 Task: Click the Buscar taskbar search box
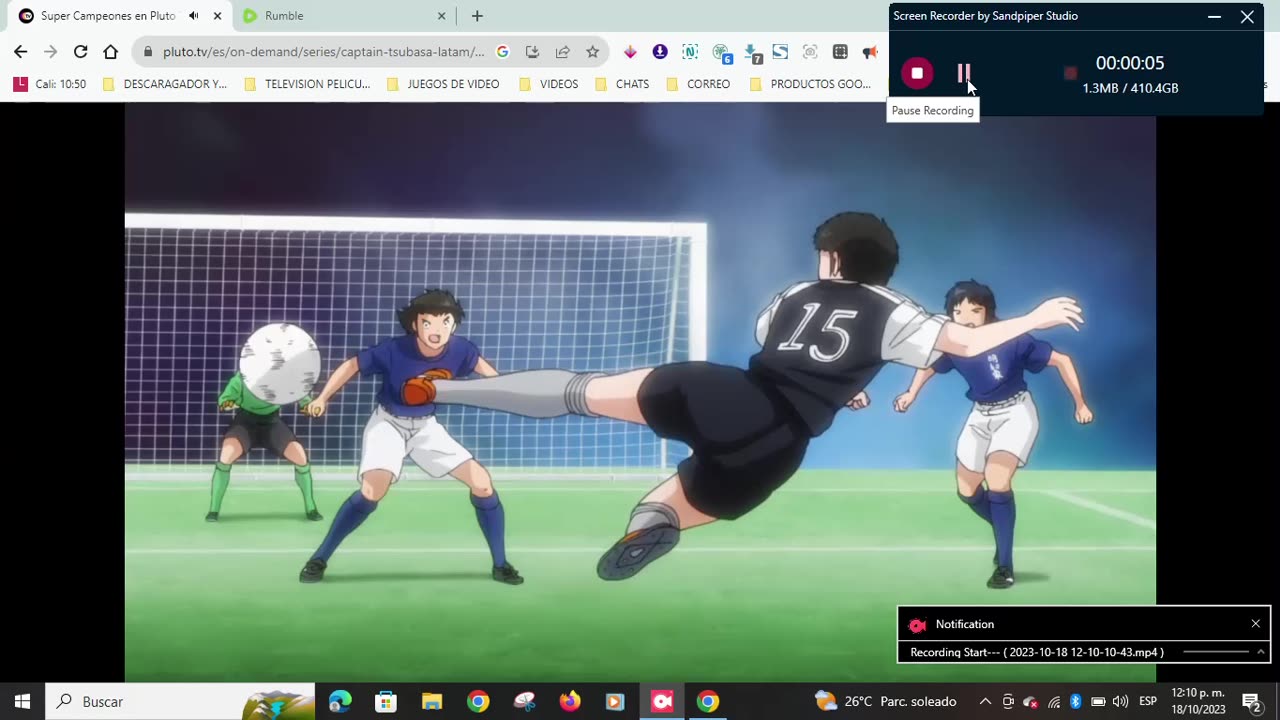coord(180,701)
